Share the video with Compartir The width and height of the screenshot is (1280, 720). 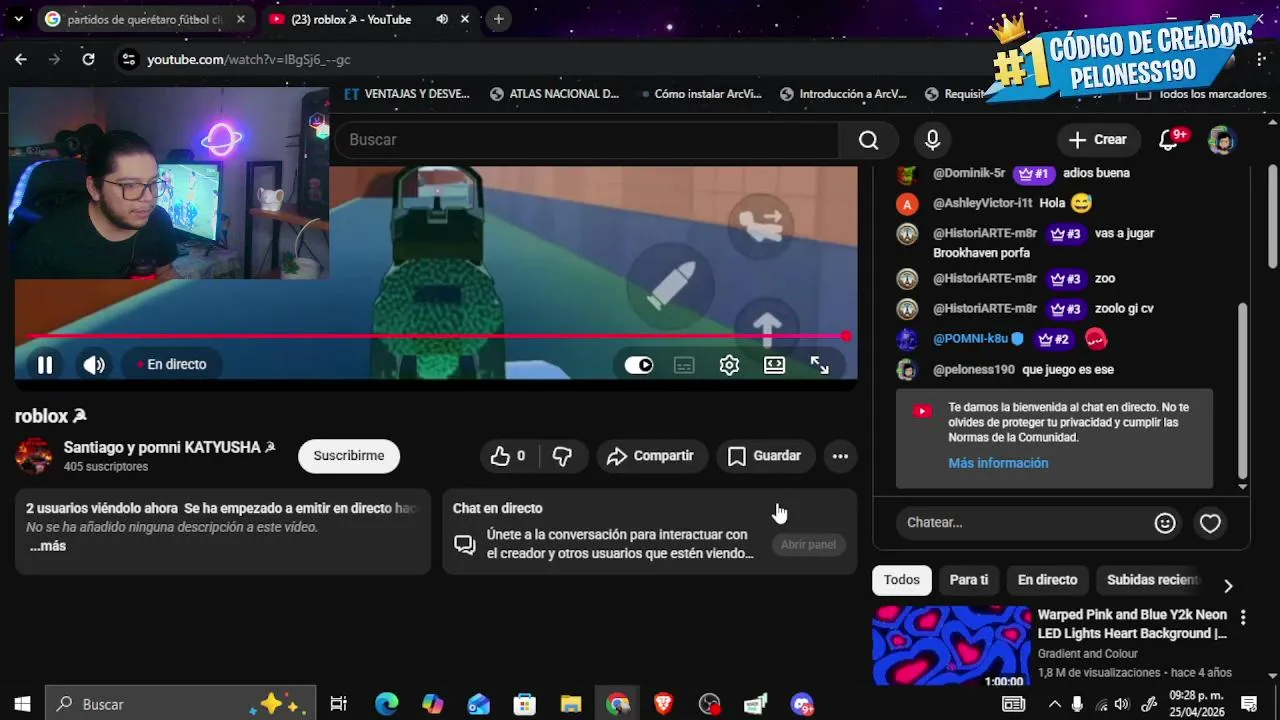click(651, 456)
